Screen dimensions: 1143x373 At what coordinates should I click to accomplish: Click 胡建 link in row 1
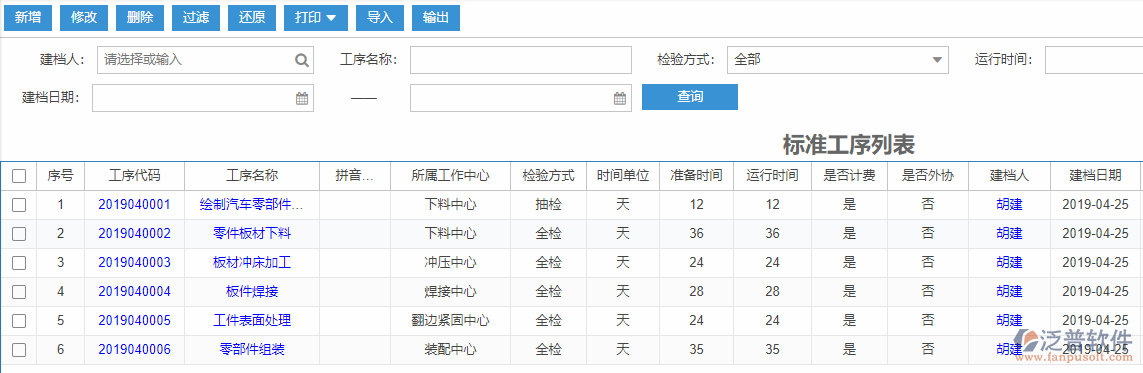(1009, 205)
